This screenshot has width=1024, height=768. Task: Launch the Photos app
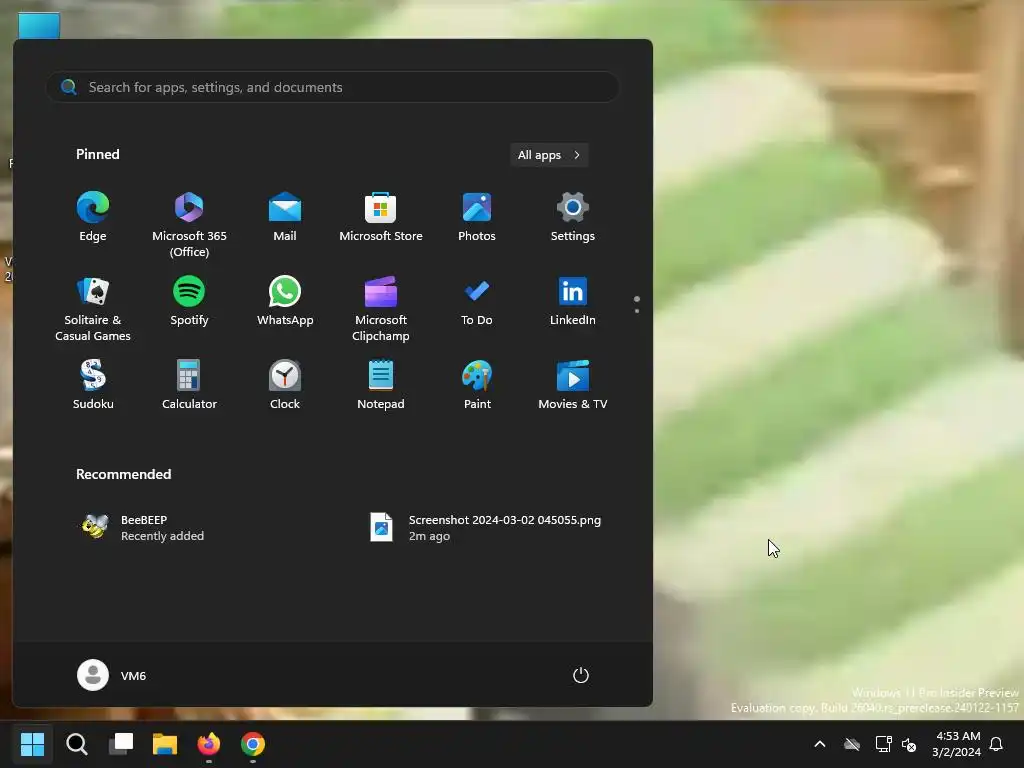pyautogui.click(x=477, y=218)
